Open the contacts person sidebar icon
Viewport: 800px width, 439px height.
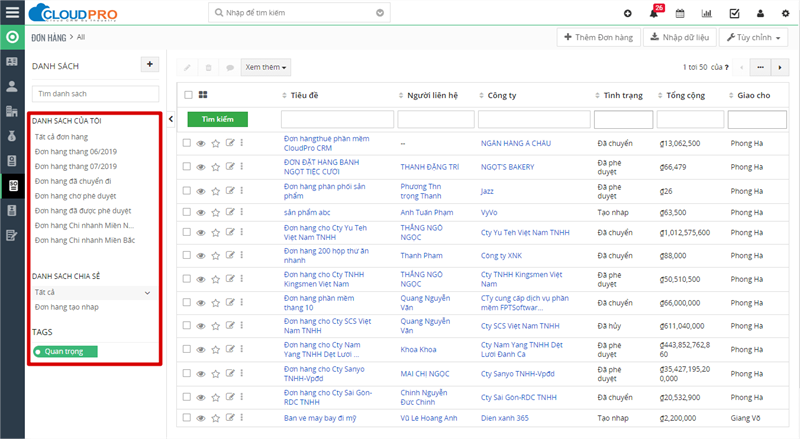(x=12, y=86)
